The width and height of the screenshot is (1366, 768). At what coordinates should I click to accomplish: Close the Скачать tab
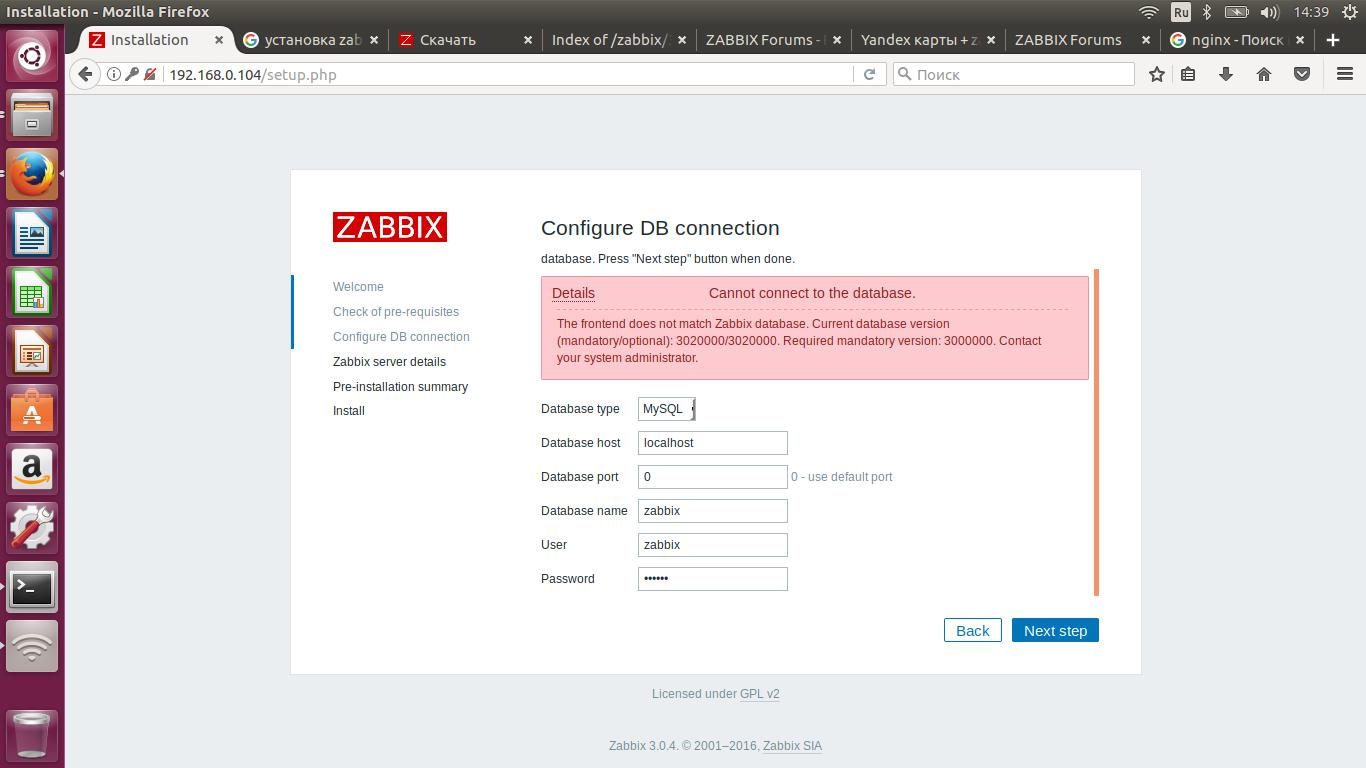click(x=528, y=40)
